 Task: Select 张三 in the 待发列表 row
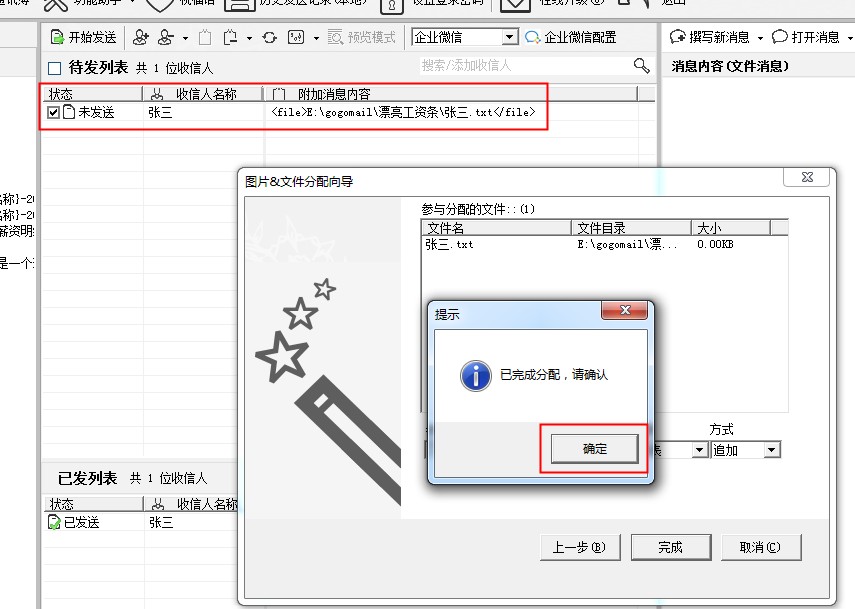[160, 112]
